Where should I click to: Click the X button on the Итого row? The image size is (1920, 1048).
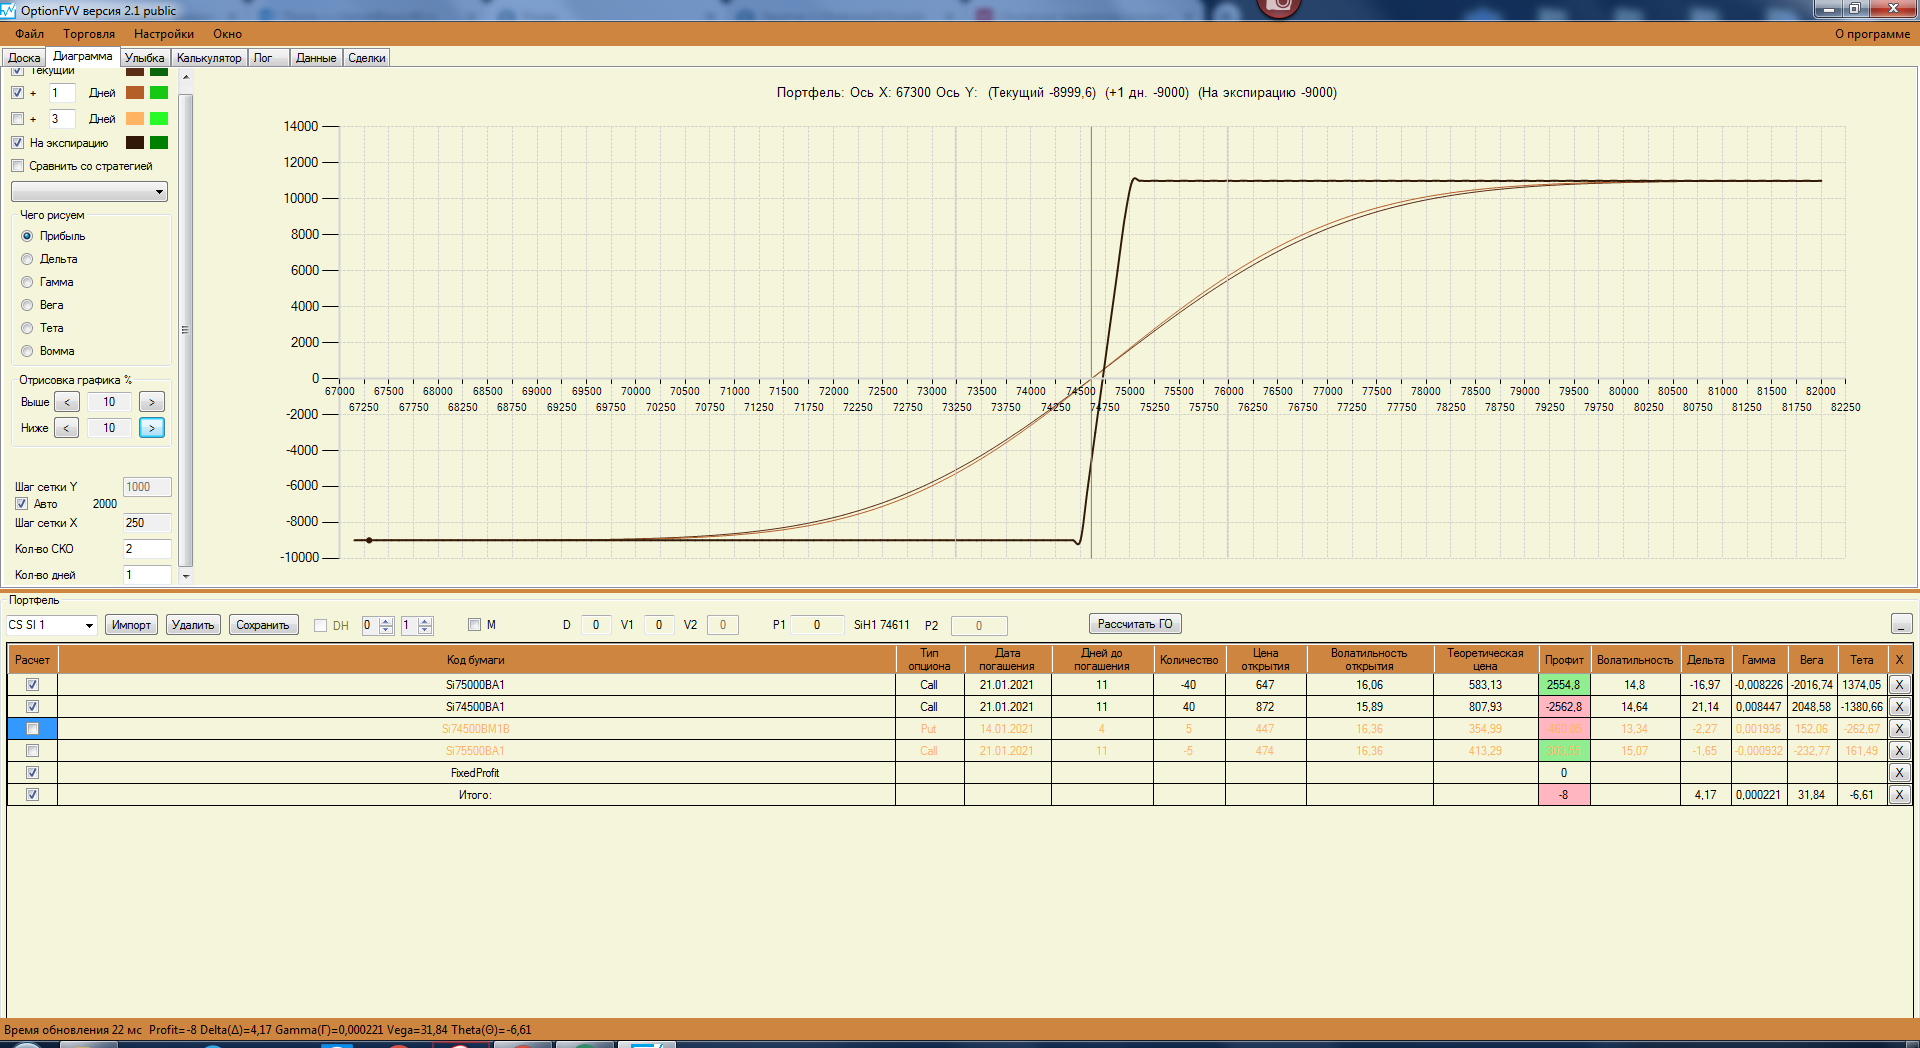tap(1899, 795)
